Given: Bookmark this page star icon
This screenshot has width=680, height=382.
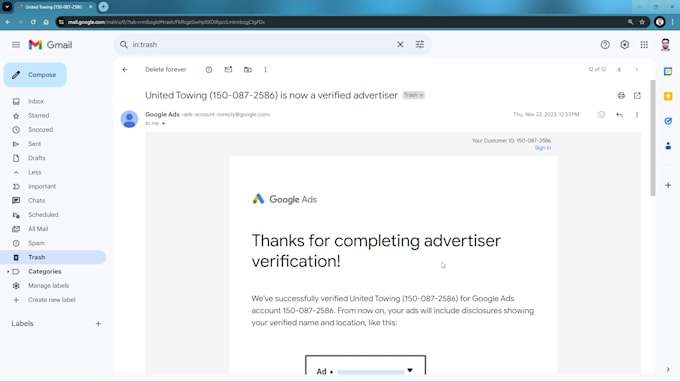Looking at the screenshot, I should click(x=642, y=22).
